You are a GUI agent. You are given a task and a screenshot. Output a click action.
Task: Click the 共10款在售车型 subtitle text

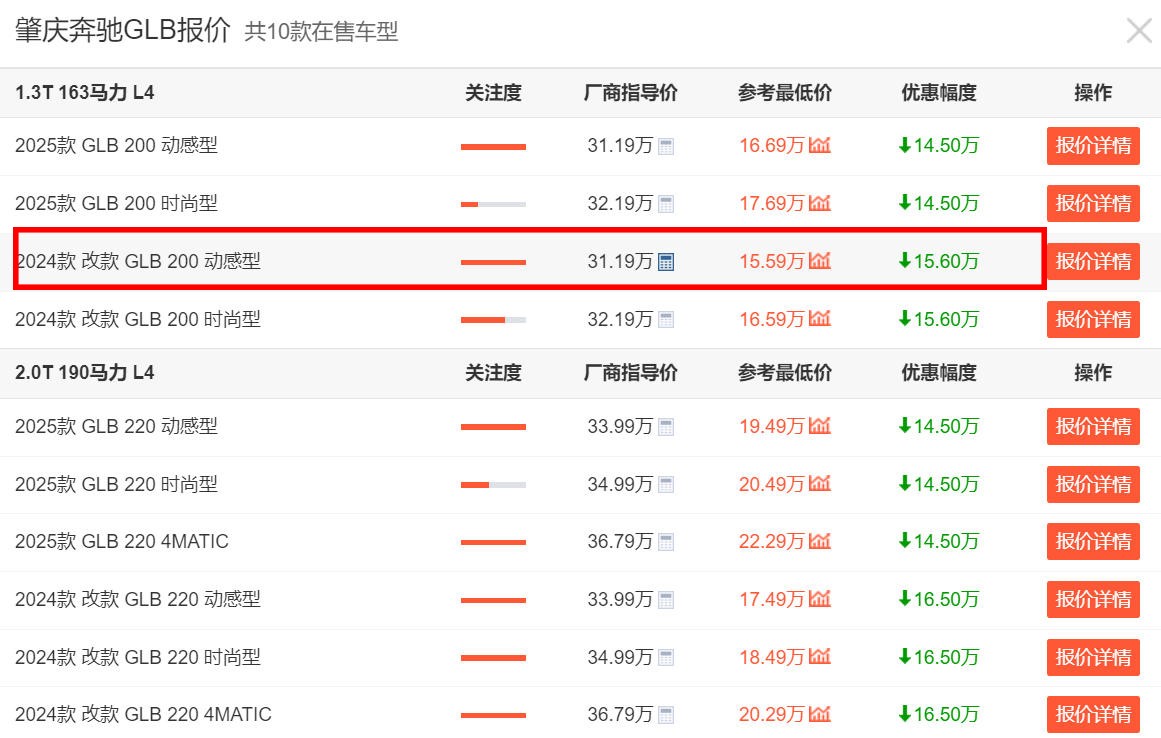[x=321, y=31]
